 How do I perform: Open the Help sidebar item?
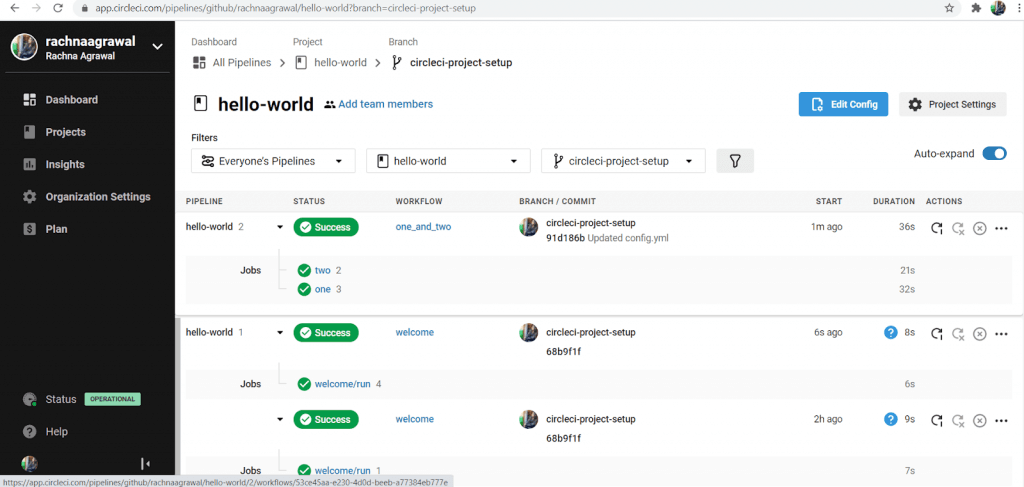point(45,432)
